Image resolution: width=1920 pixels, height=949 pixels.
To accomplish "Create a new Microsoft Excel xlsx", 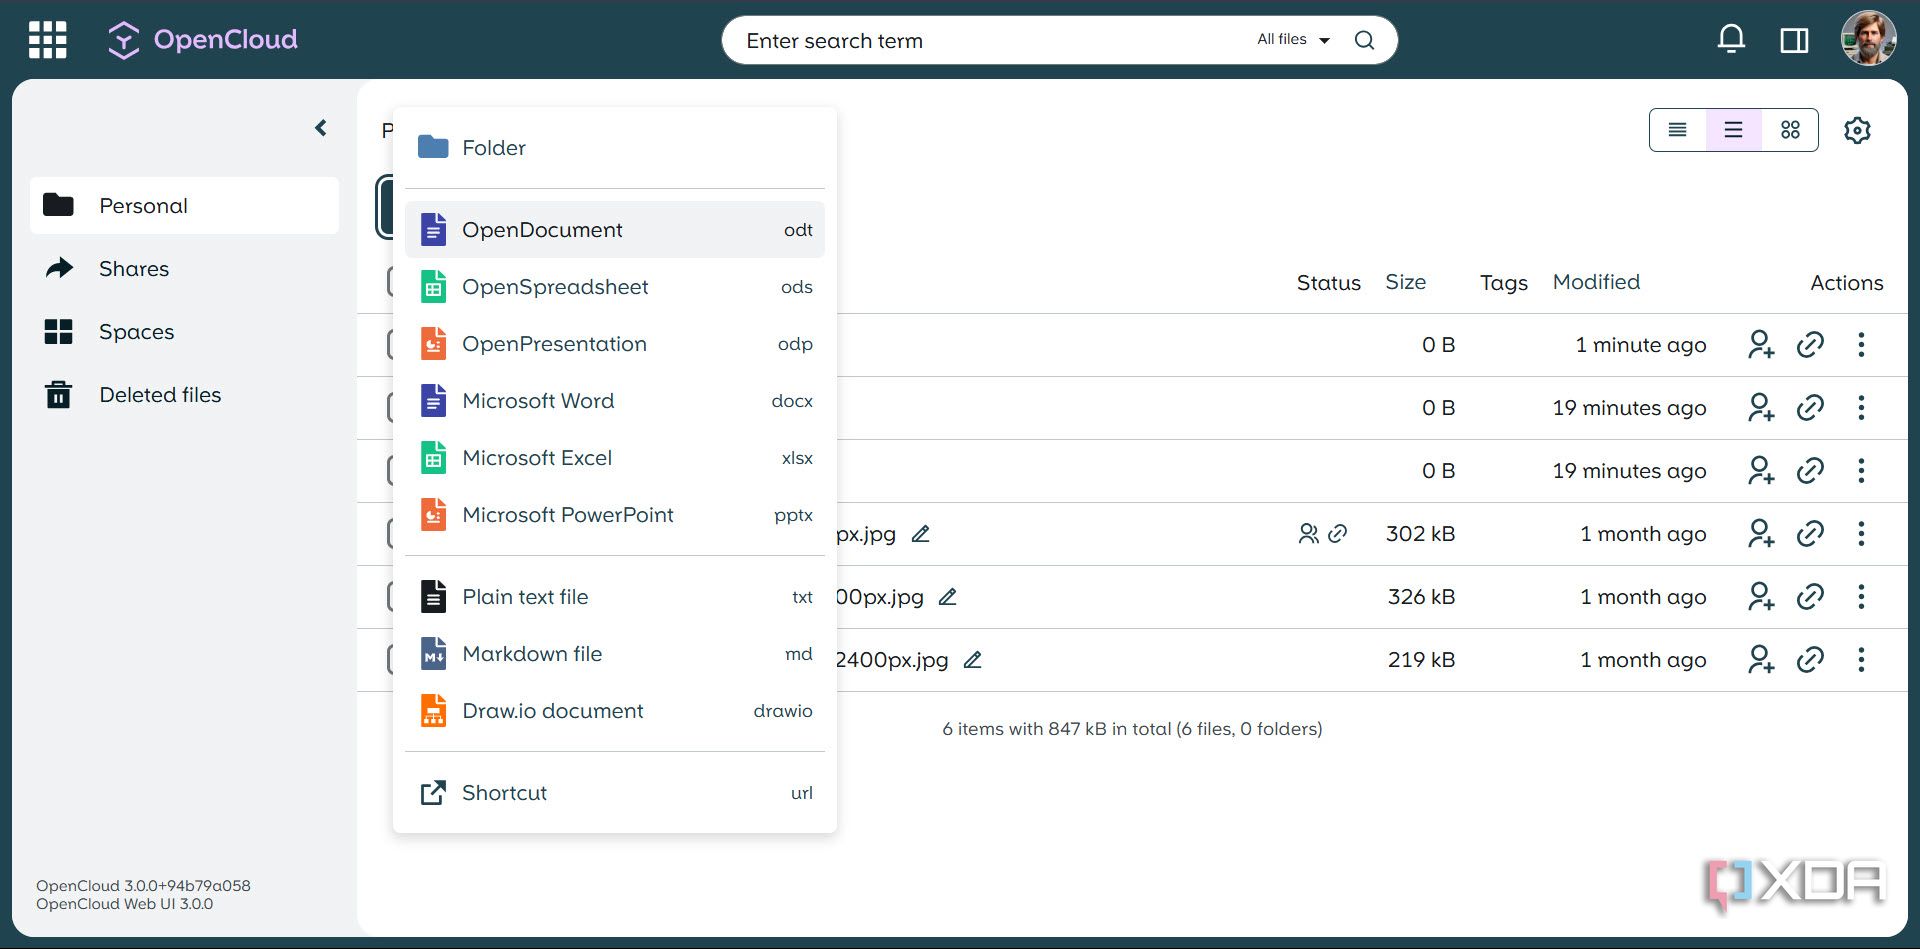I will tap(615, 458).
